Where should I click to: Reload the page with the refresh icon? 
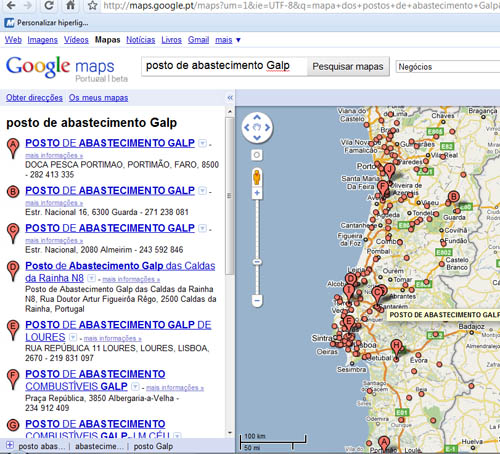[x=49, y=5]
